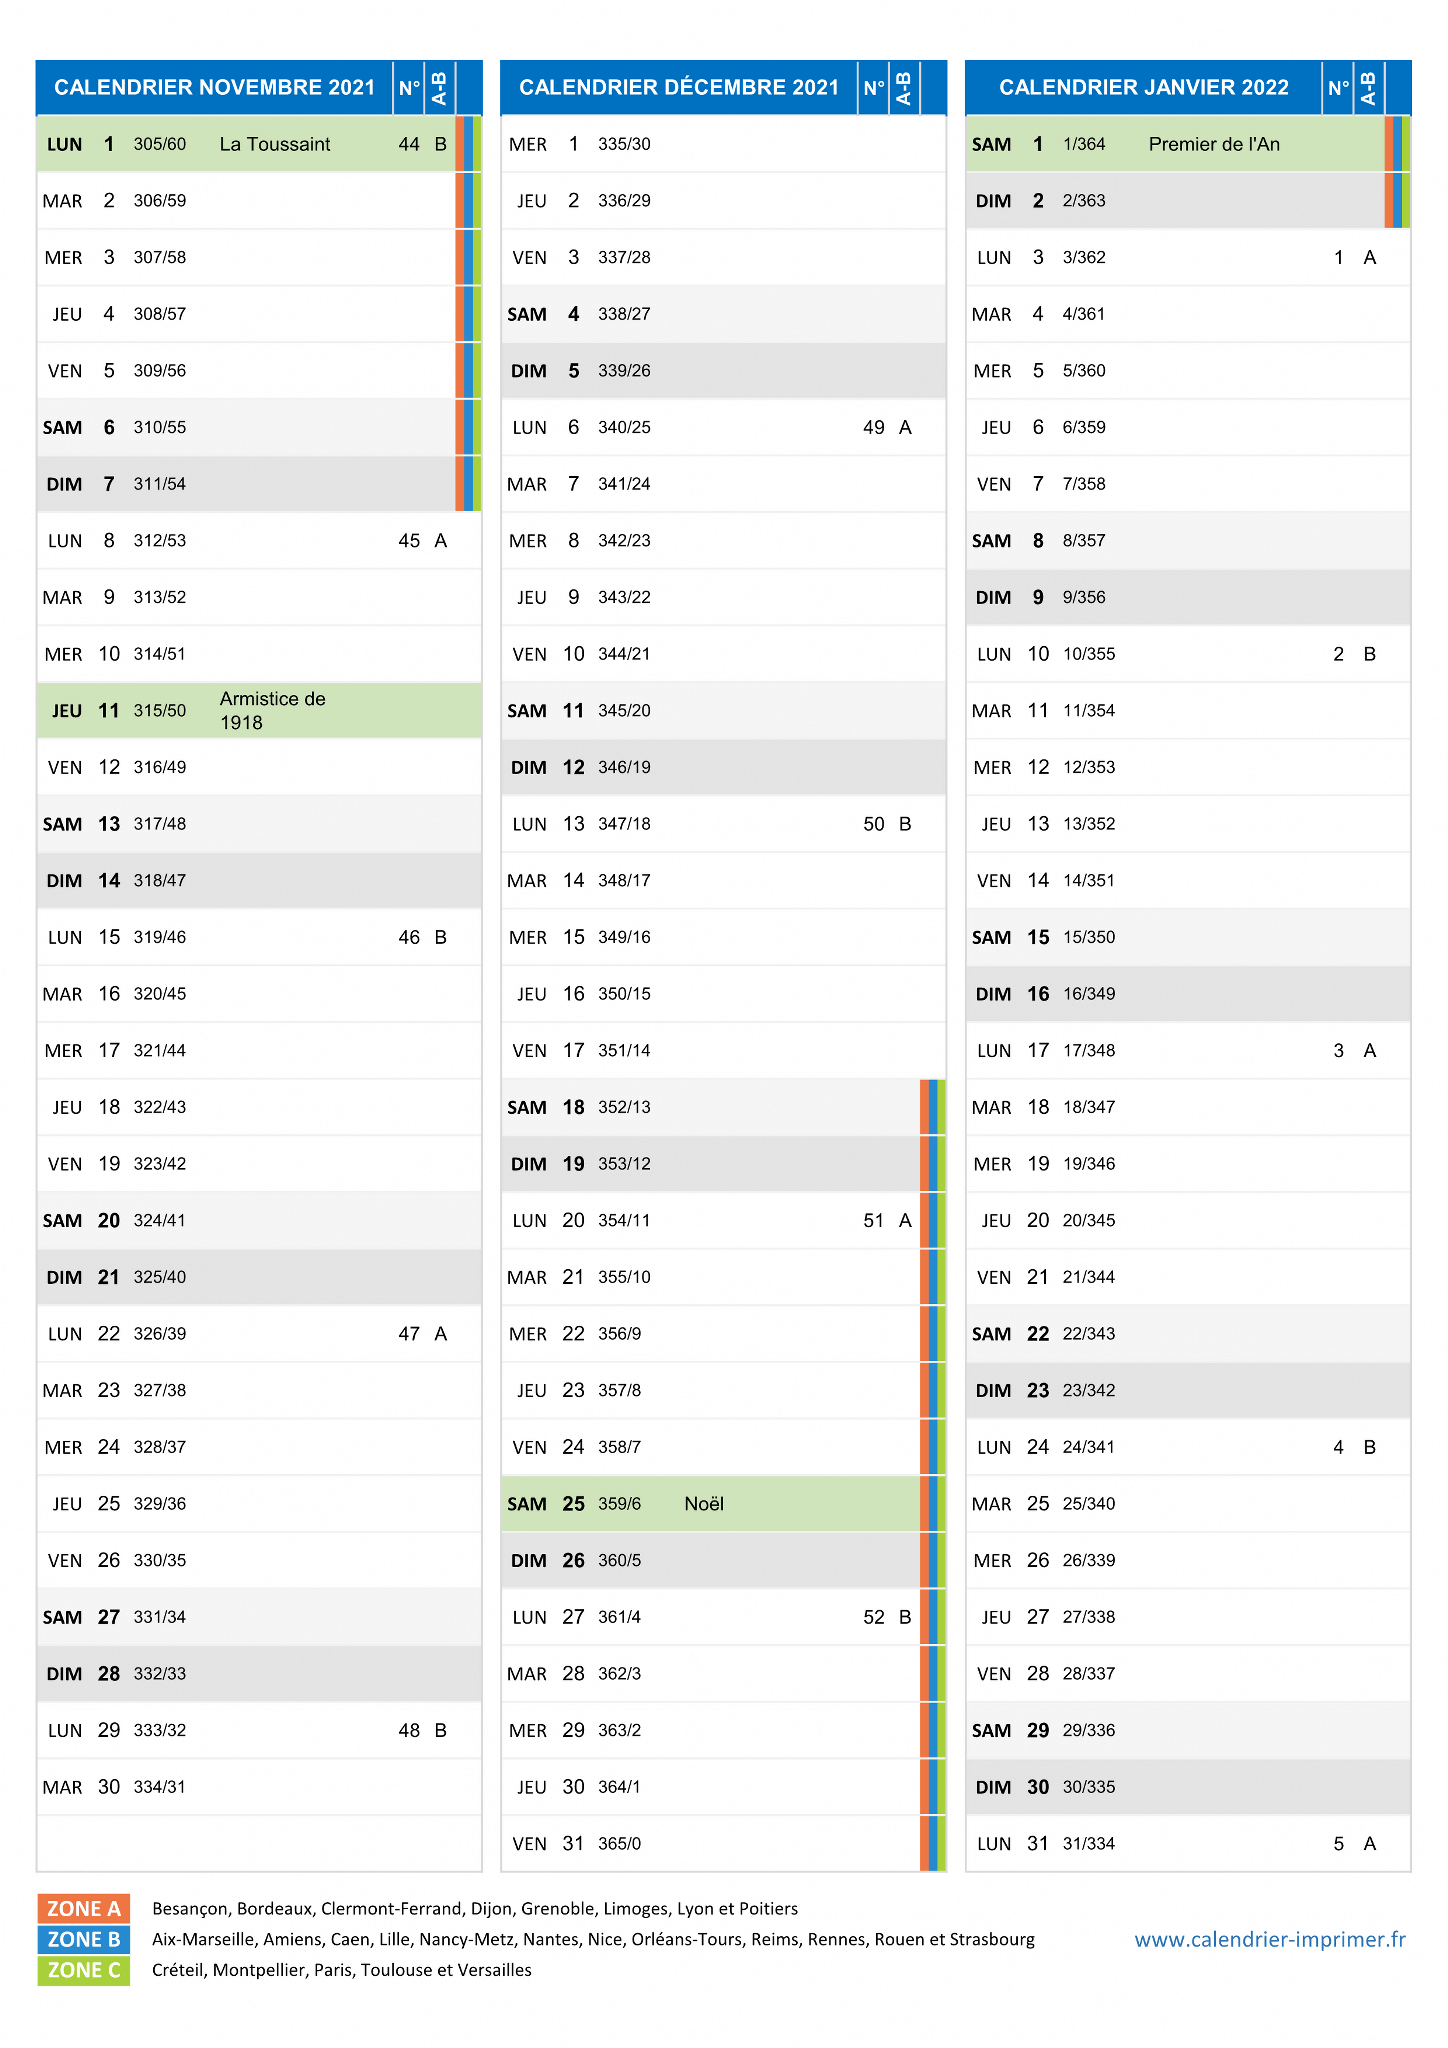Click week number 46 in November
Screen dimensions: 1448x2048
point(409,938)
